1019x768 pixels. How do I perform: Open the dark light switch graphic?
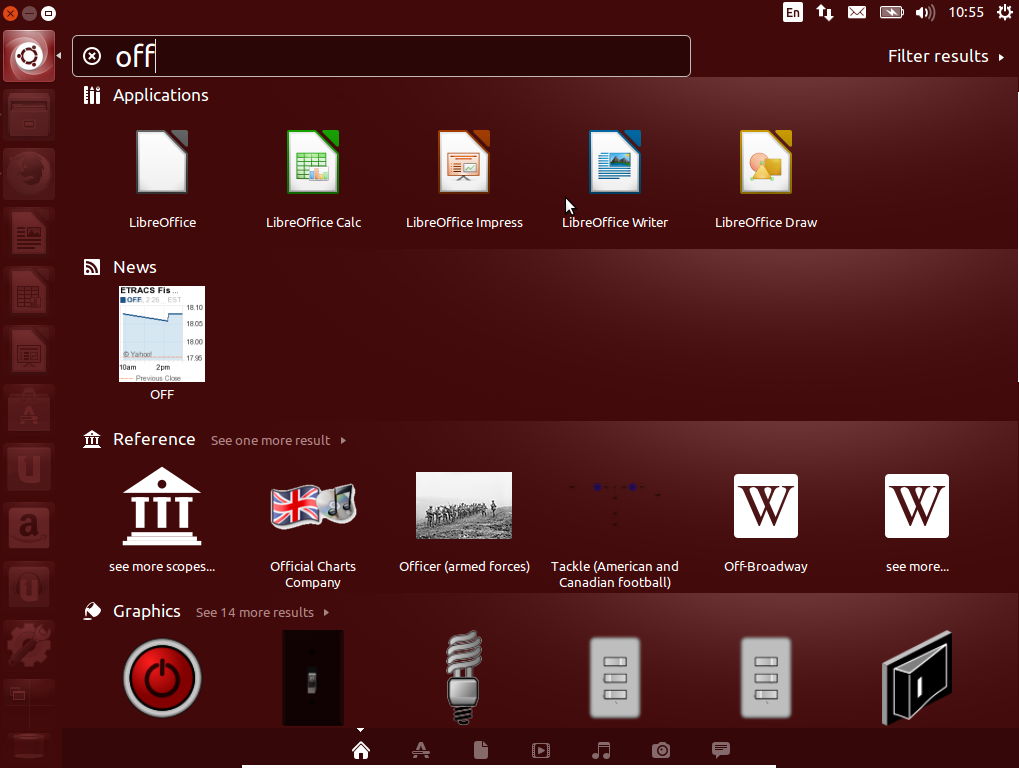tap(313, 678)
